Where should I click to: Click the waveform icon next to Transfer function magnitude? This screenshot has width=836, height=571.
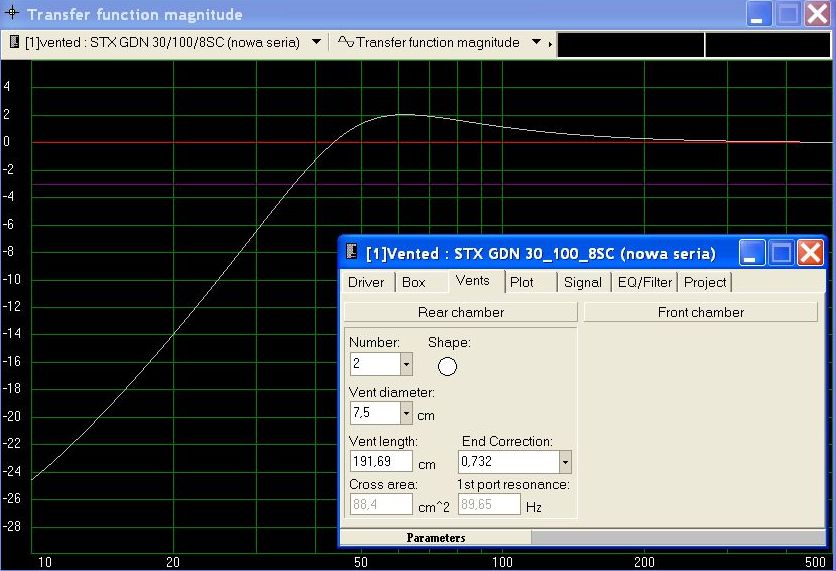[345, 43]
